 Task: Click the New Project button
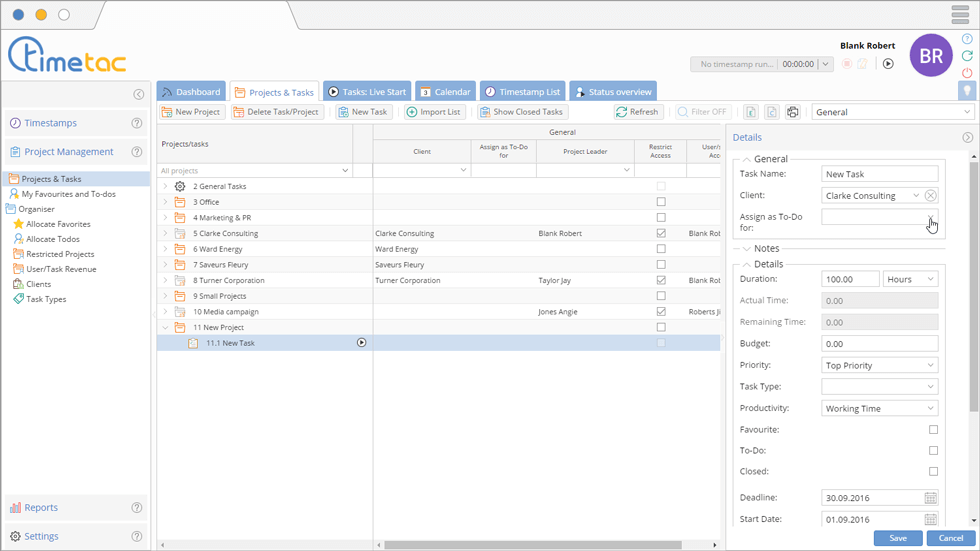coord(191,112)
